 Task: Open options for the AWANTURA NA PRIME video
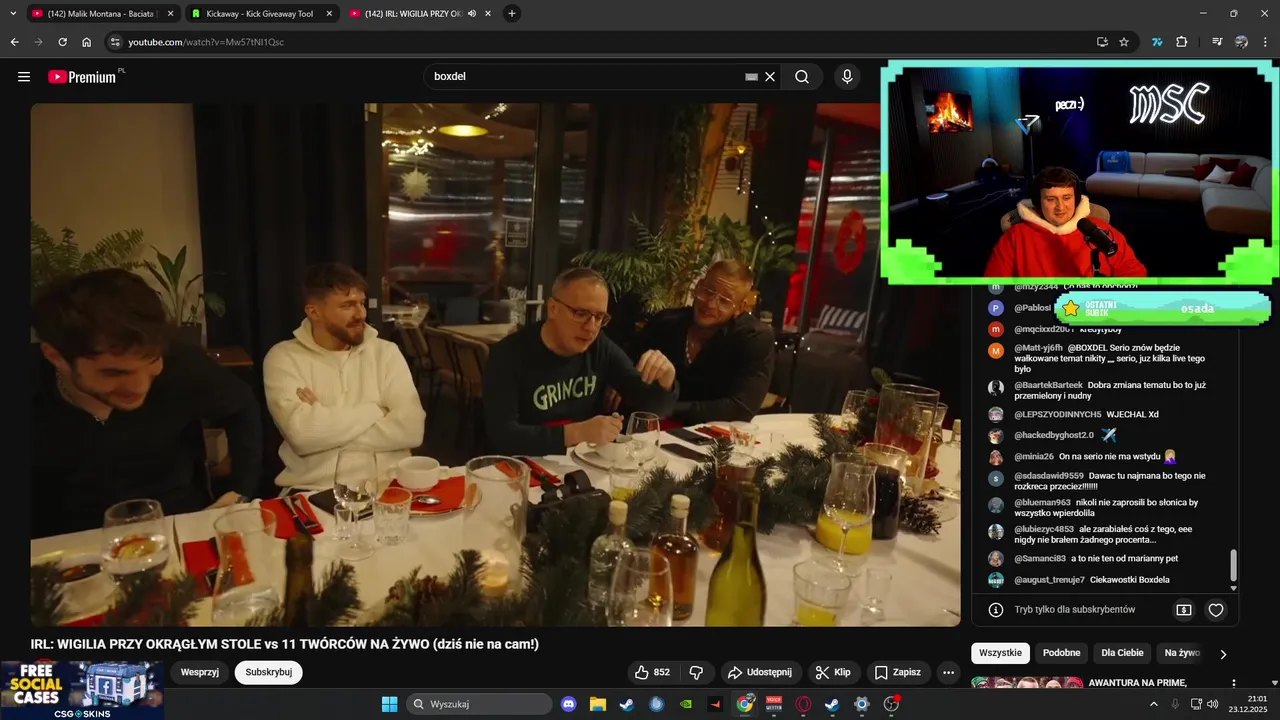tap(1233, 684)
